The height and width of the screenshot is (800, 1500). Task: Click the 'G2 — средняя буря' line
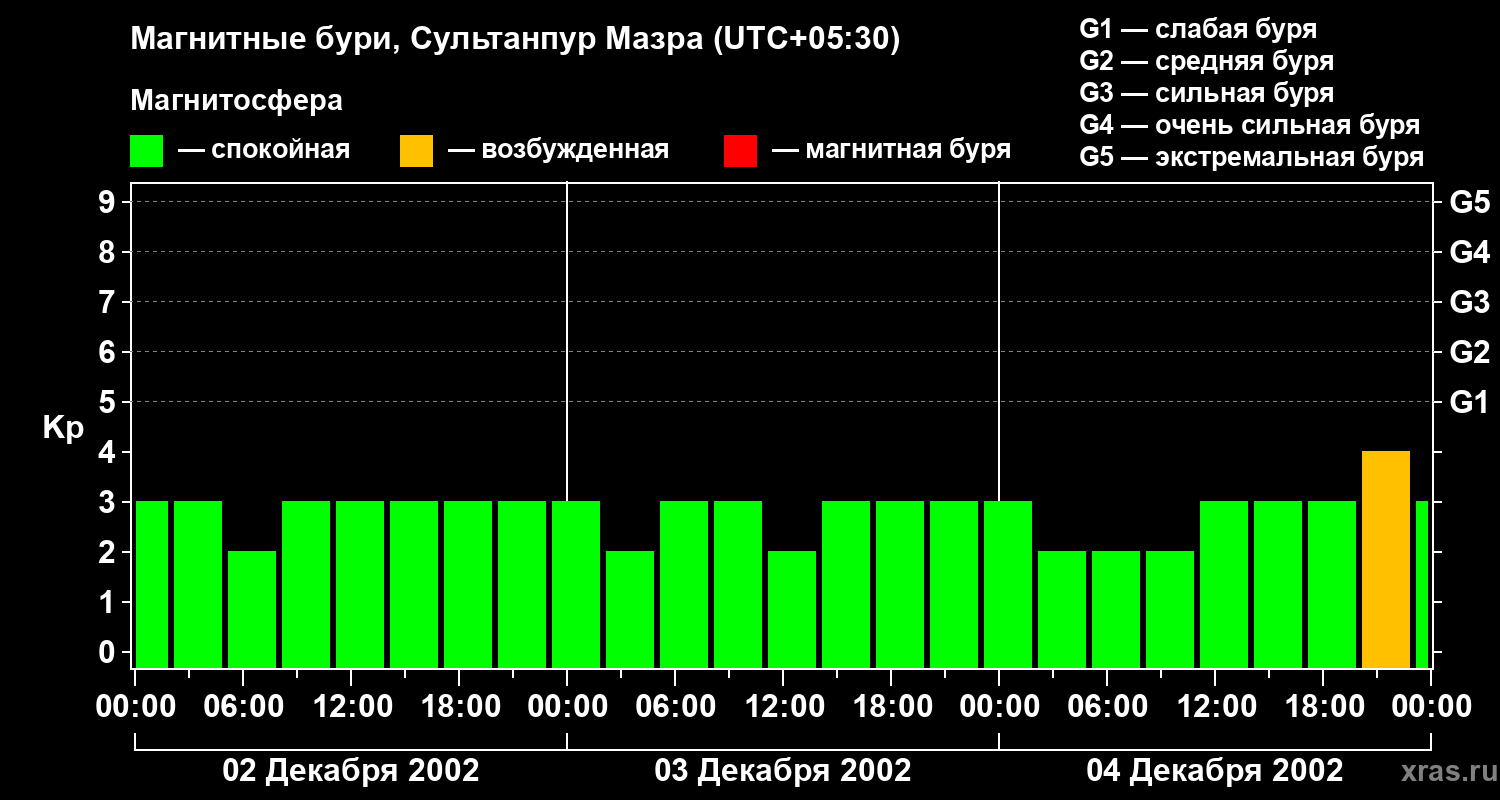point(1207,61)
